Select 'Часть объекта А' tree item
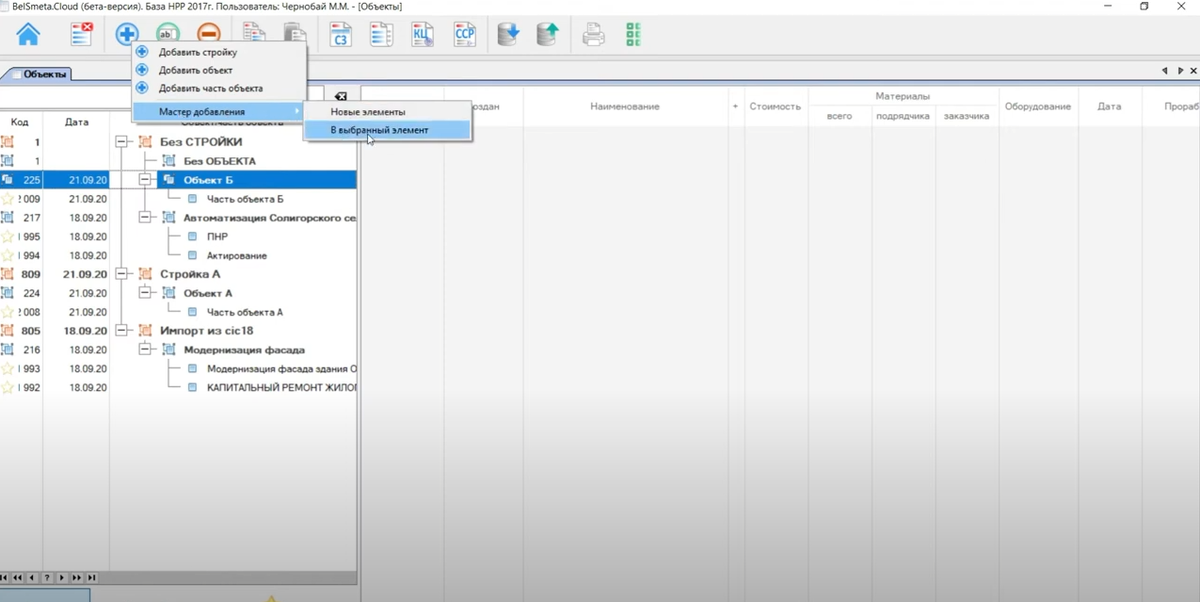Screen dimensions: 1200x602 (245, 312)
